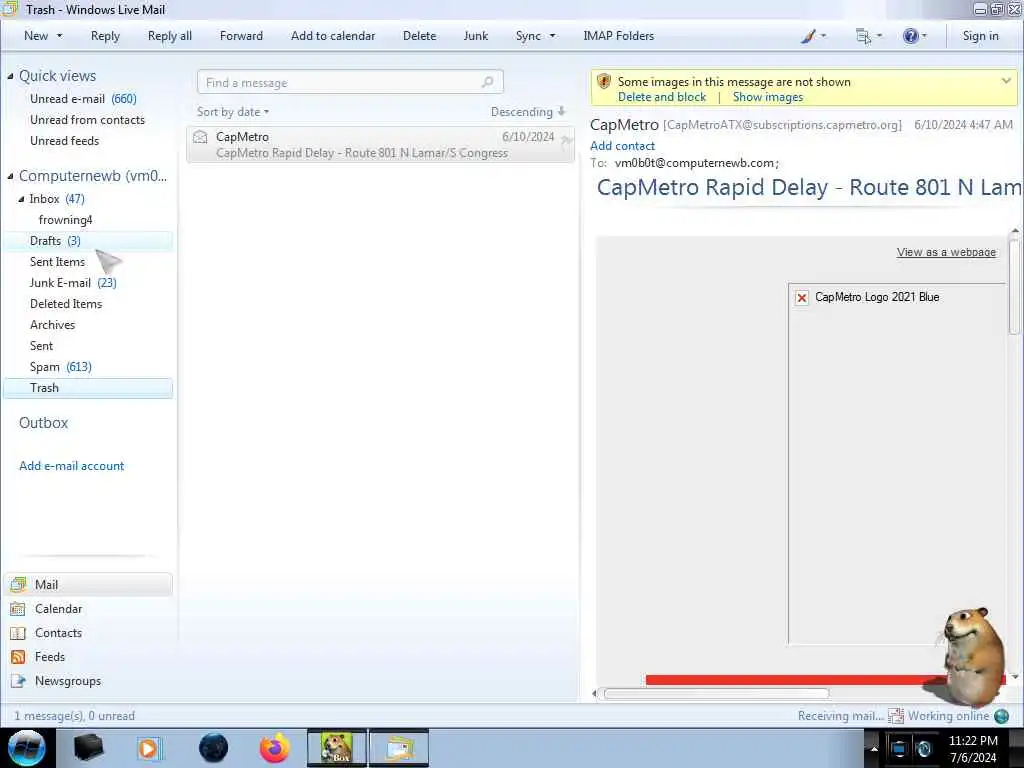The height and width of the screenshot is (768, 1024).
Task: Click Add contact link
Action: pos(622,146)
